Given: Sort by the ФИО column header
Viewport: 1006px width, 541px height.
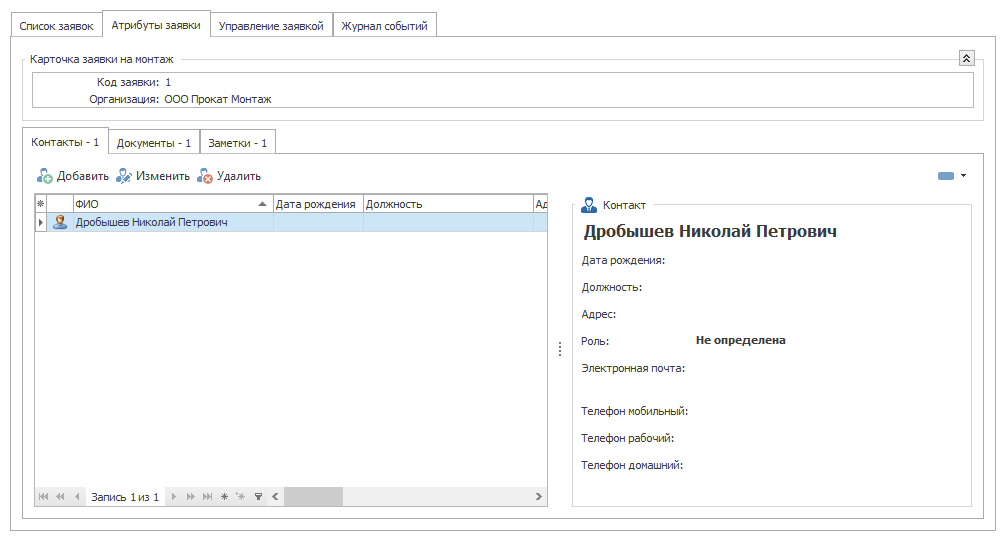Looking at the screenshot, I should [x=172, y=204].
